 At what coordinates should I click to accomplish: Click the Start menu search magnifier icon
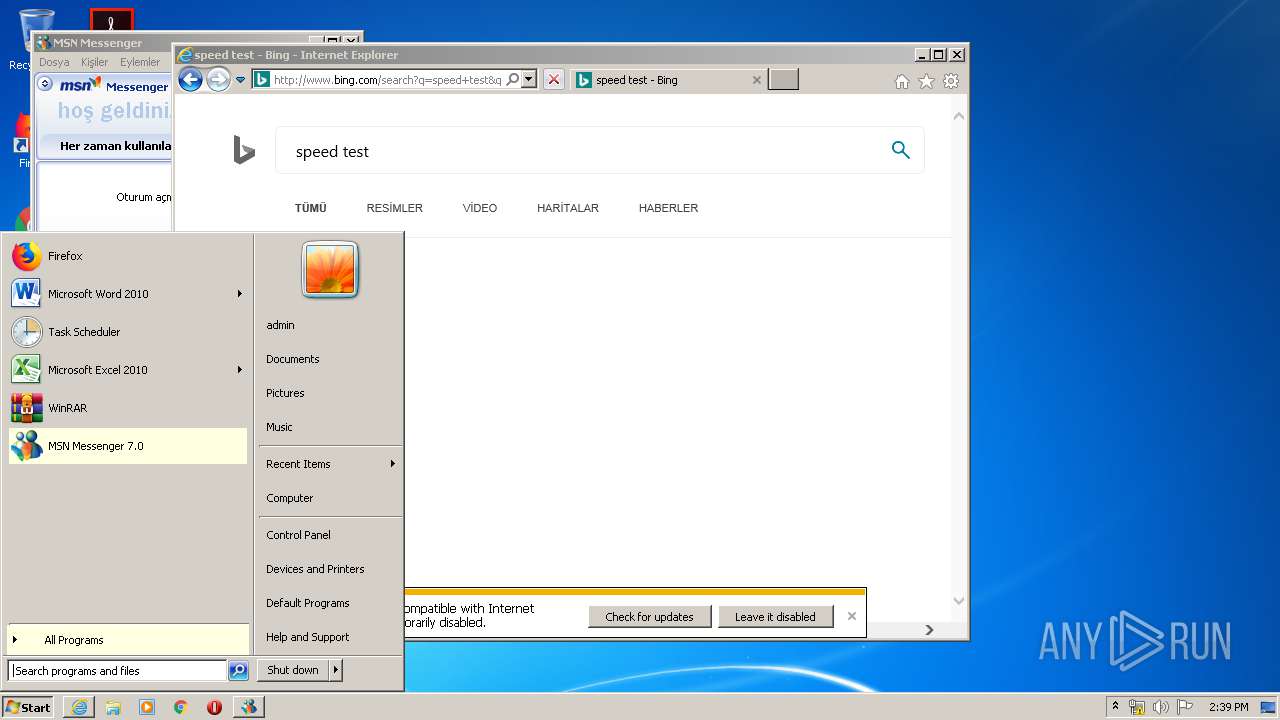[x=238, y=671]
